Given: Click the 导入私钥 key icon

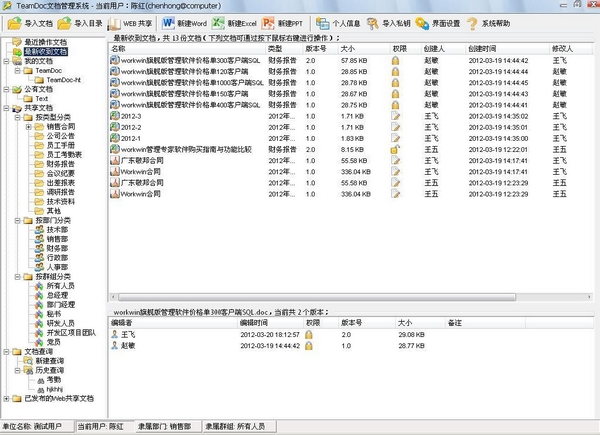Looking at the screenshot, I should 372,24.
